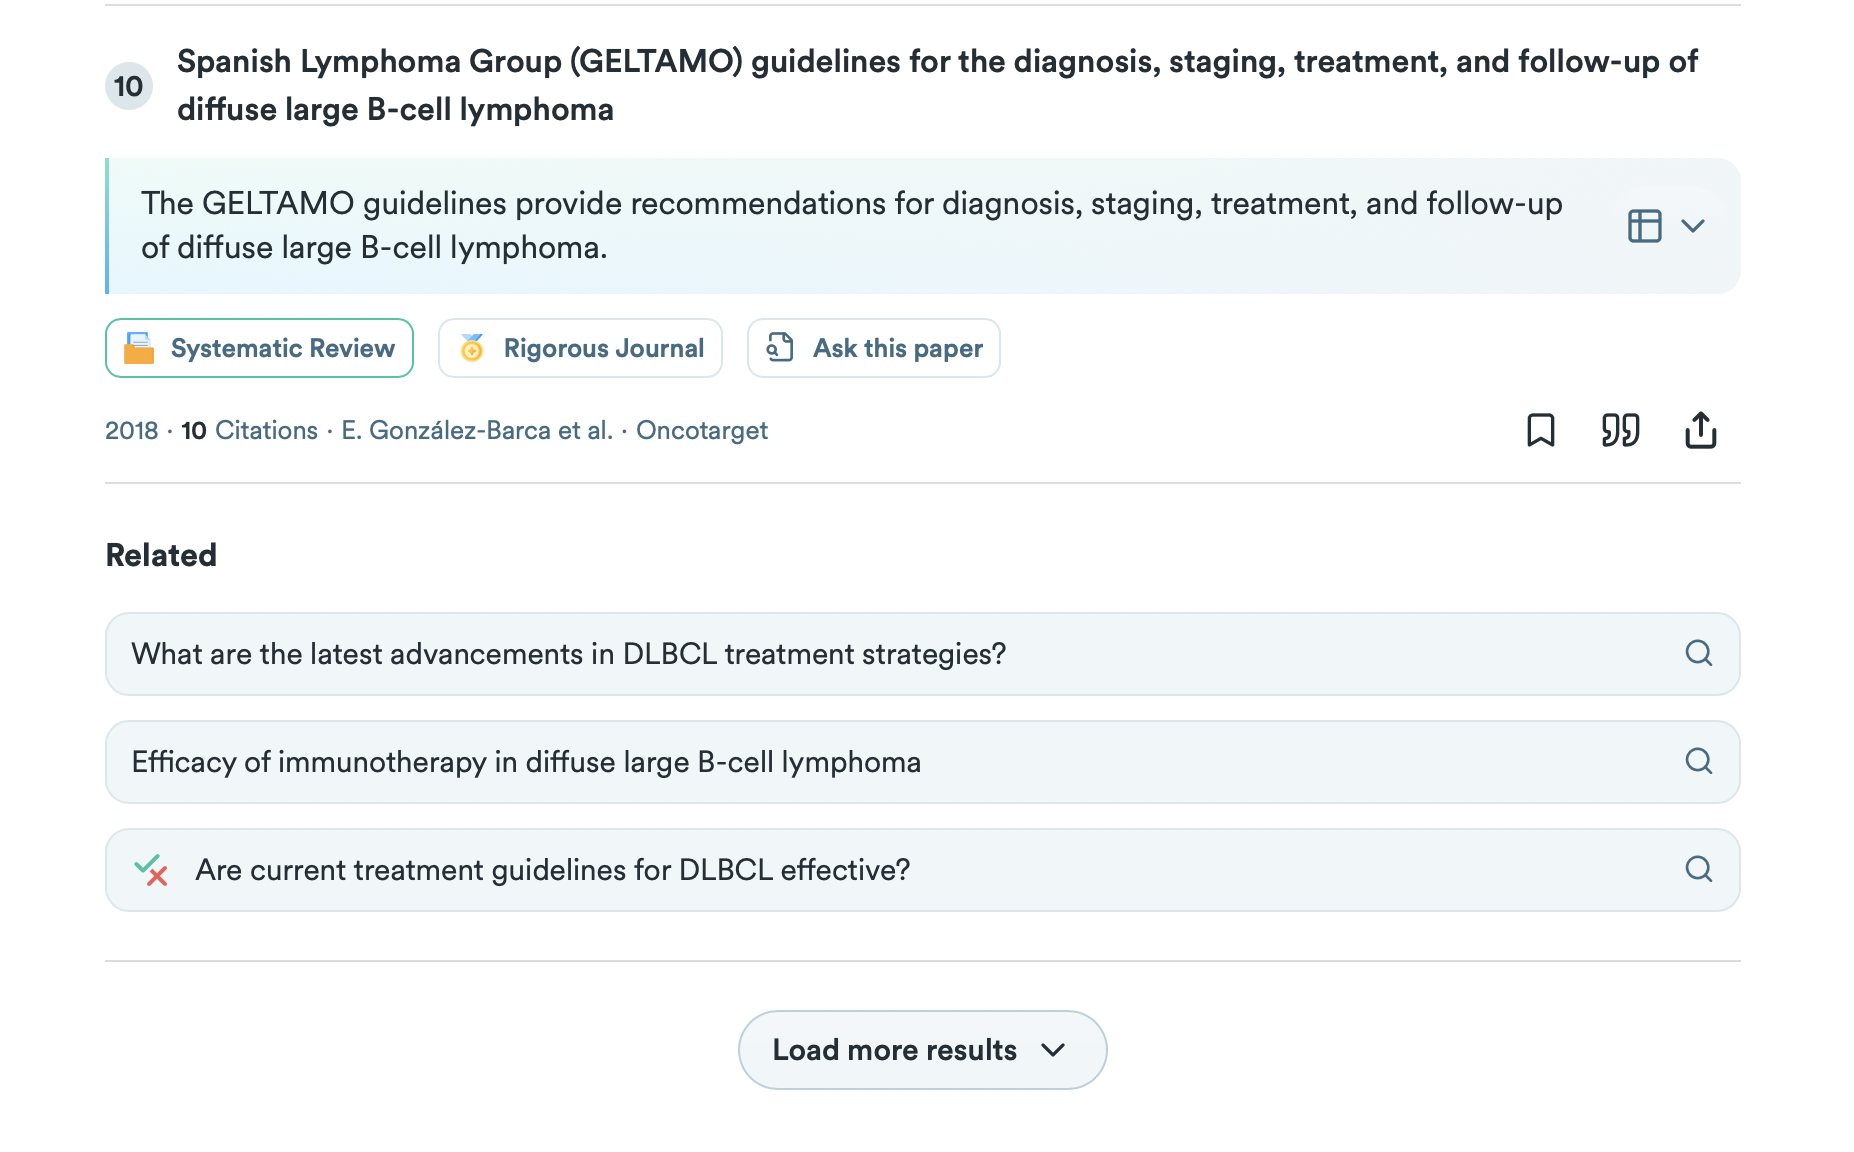Viewport: 1854px width, 1152px height.
Task: Open the Oncotarget journal link
Action: pyautogui.click(x=701, y=431)
